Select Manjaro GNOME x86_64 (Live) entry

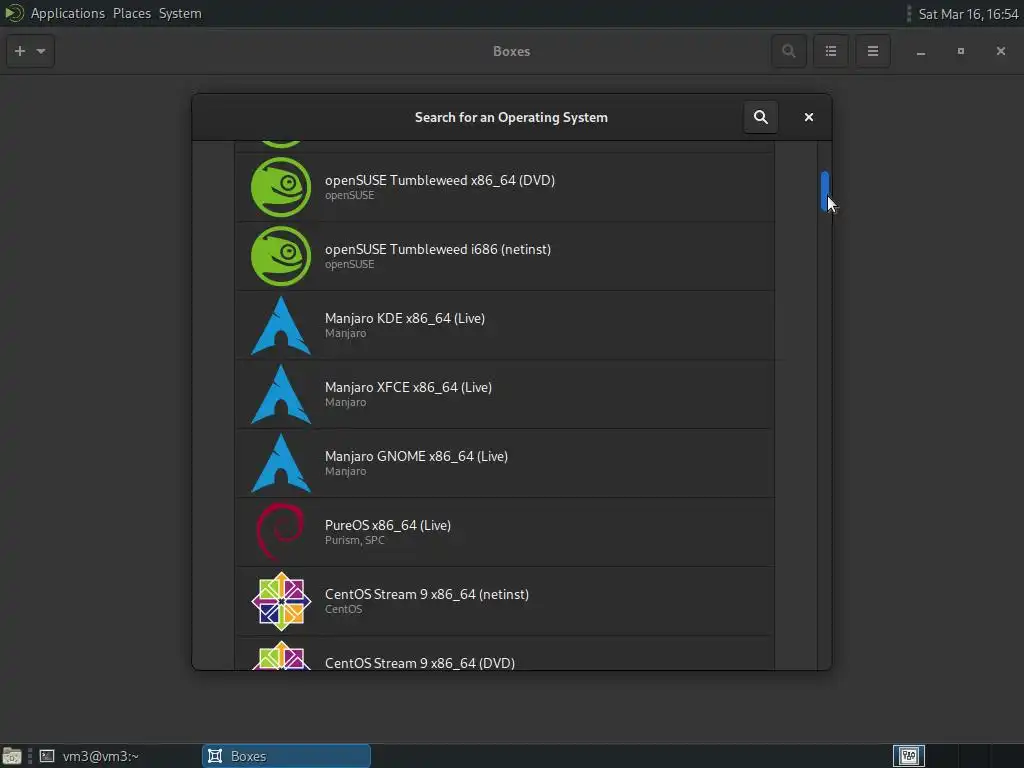[504, 463]
